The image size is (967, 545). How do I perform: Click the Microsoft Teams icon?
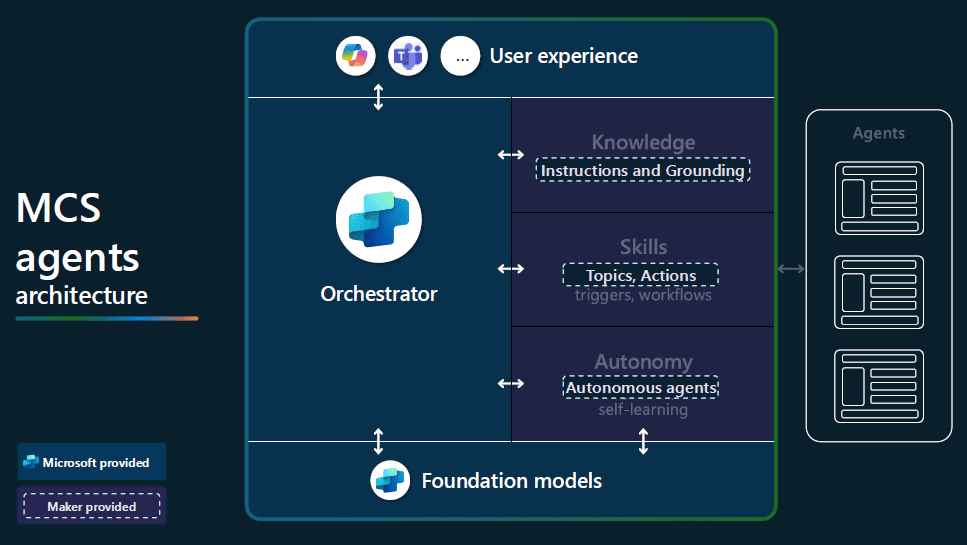(408, 57)
